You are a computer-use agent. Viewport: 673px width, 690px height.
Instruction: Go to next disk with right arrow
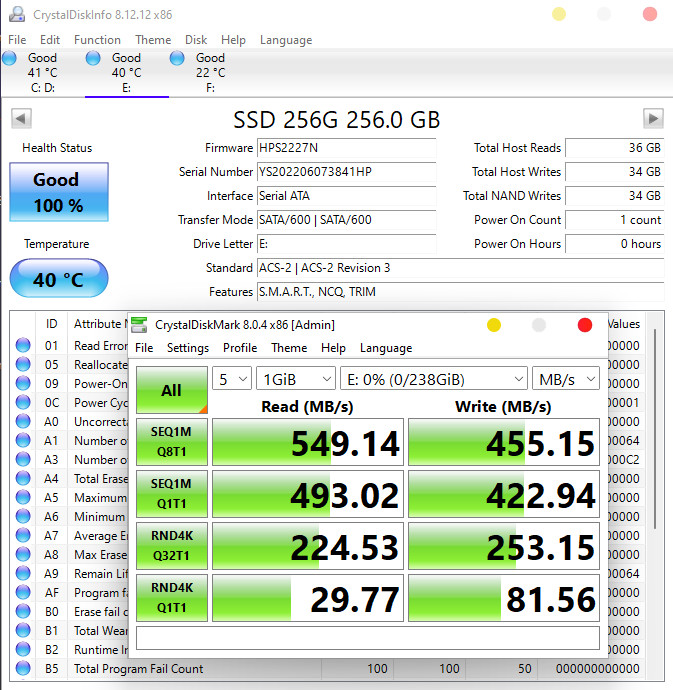tap(653, 118)
